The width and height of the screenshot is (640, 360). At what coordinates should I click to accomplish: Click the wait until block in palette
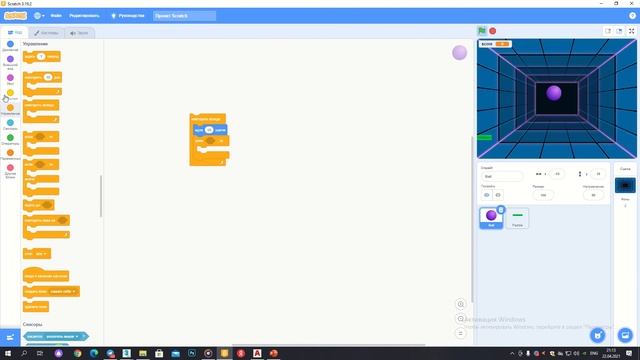[x=38, y=205]
